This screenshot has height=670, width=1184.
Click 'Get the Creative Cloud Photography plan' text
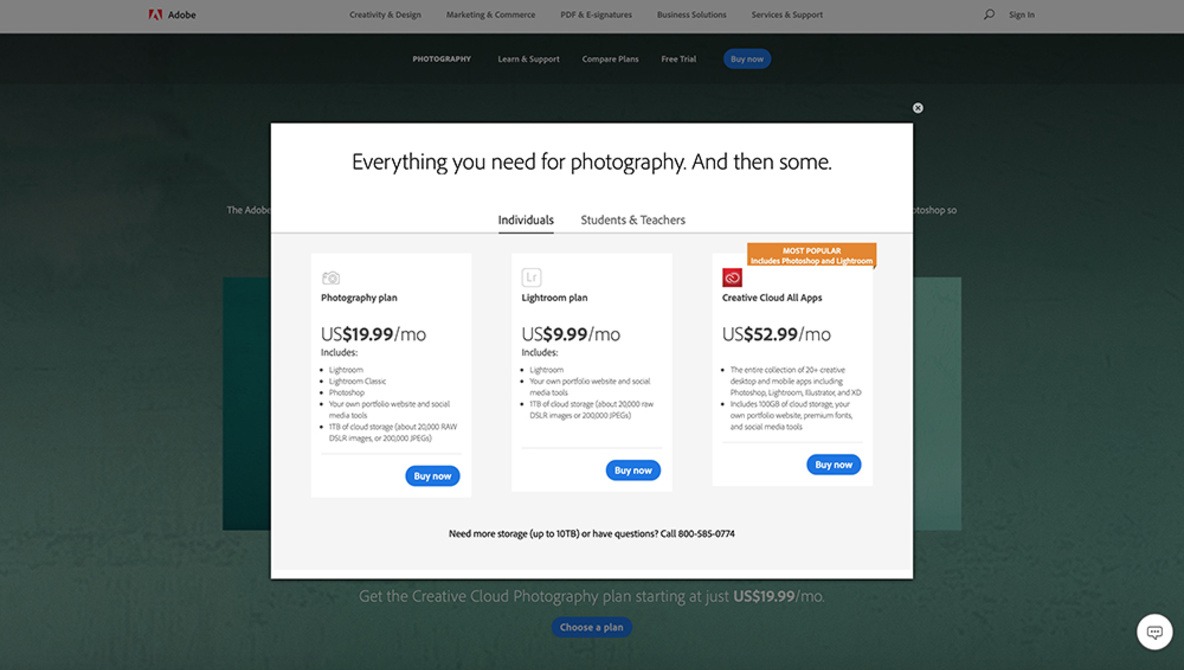(591, 596)
